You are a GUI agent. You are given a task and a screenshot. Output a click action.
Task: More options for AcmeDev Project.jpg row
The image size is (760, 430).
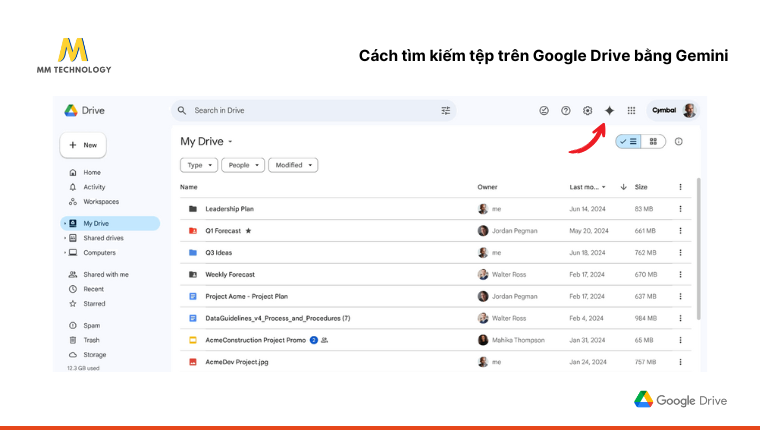coord(681,362)
